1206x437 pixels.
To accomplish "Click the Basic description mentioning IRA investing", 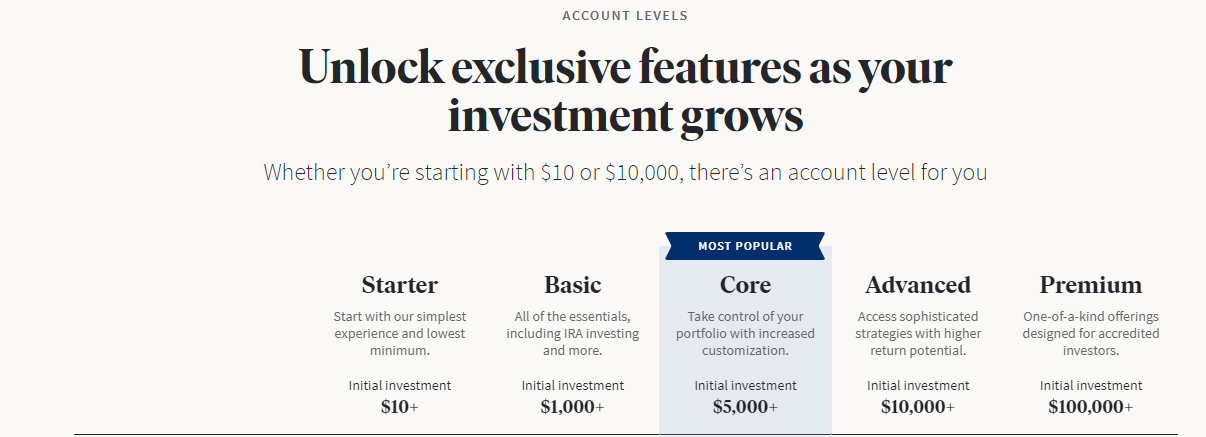I will click(x=573, y=334).
